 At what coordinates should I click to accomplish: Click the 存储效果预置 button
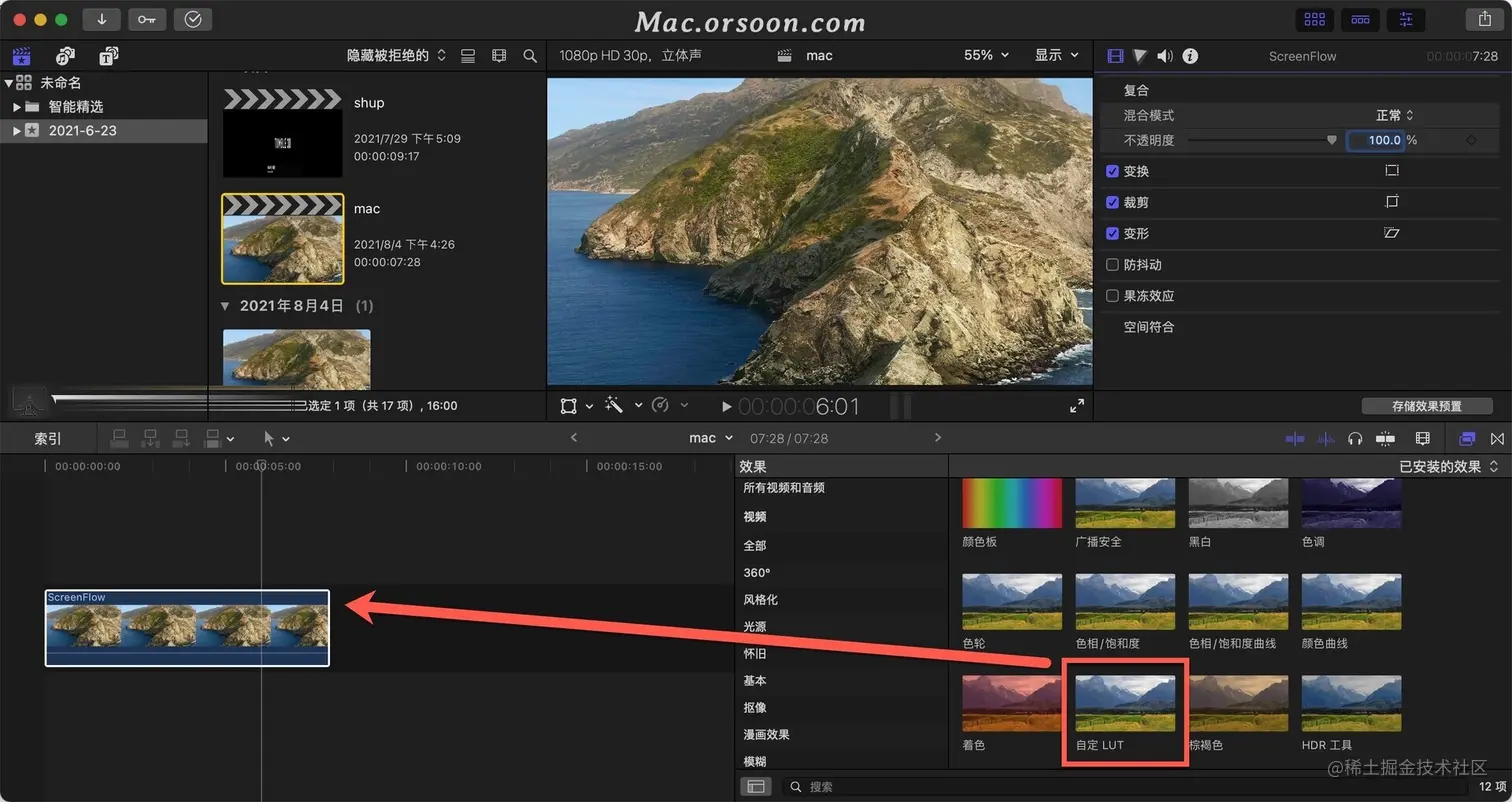click(x=1427, y=406)
